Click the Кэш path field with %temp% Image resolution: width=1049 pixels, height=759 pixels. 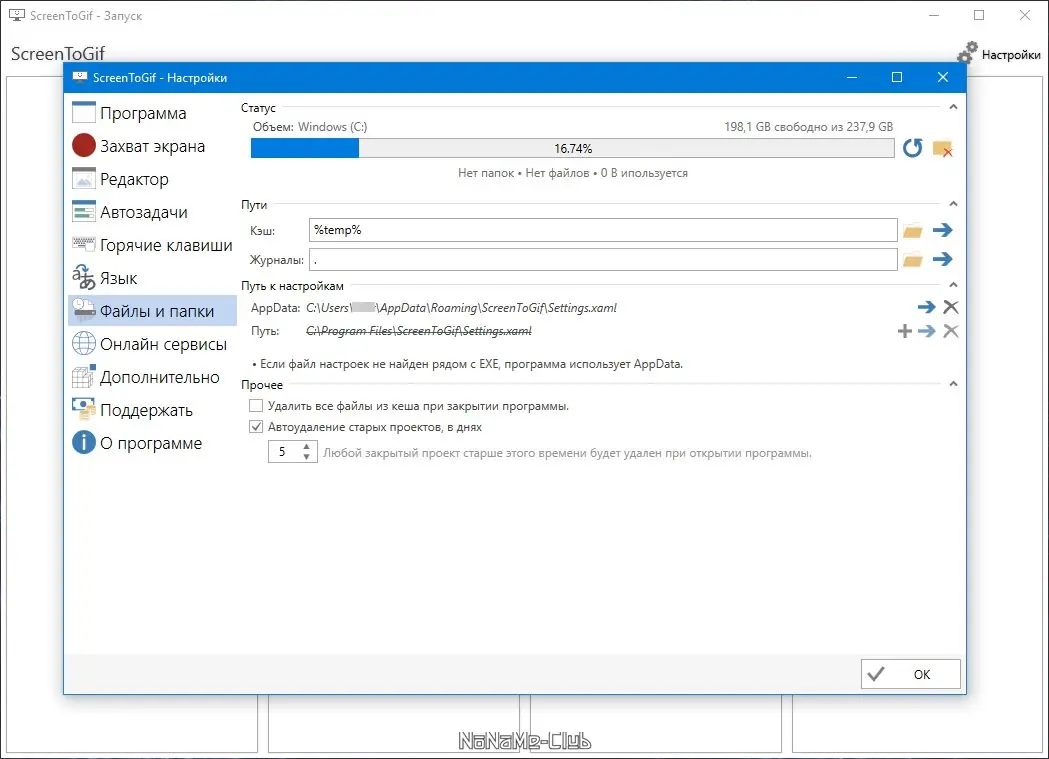coord(603,230)
